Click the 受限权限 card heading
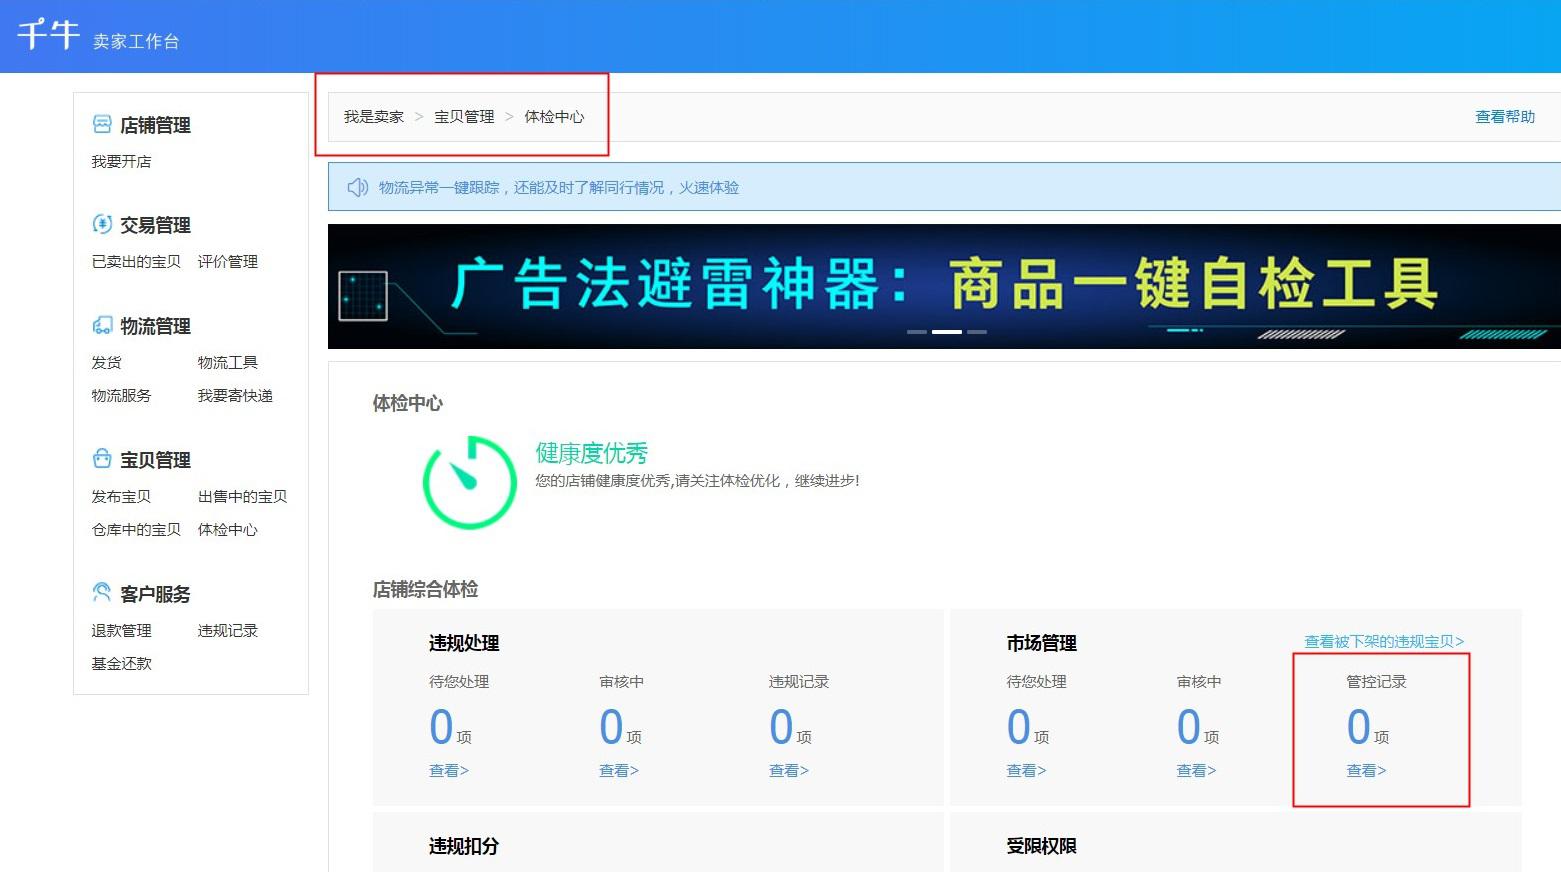1561x872 pixels. 1041,846
